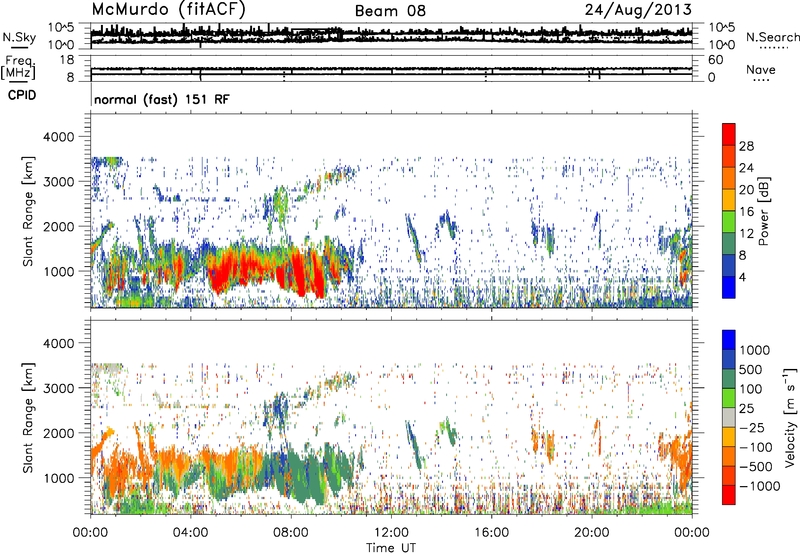The width and height of the screenshot is (800, 554).
Task: Click the 12:00 time tick label
Action: coord(391,533)
